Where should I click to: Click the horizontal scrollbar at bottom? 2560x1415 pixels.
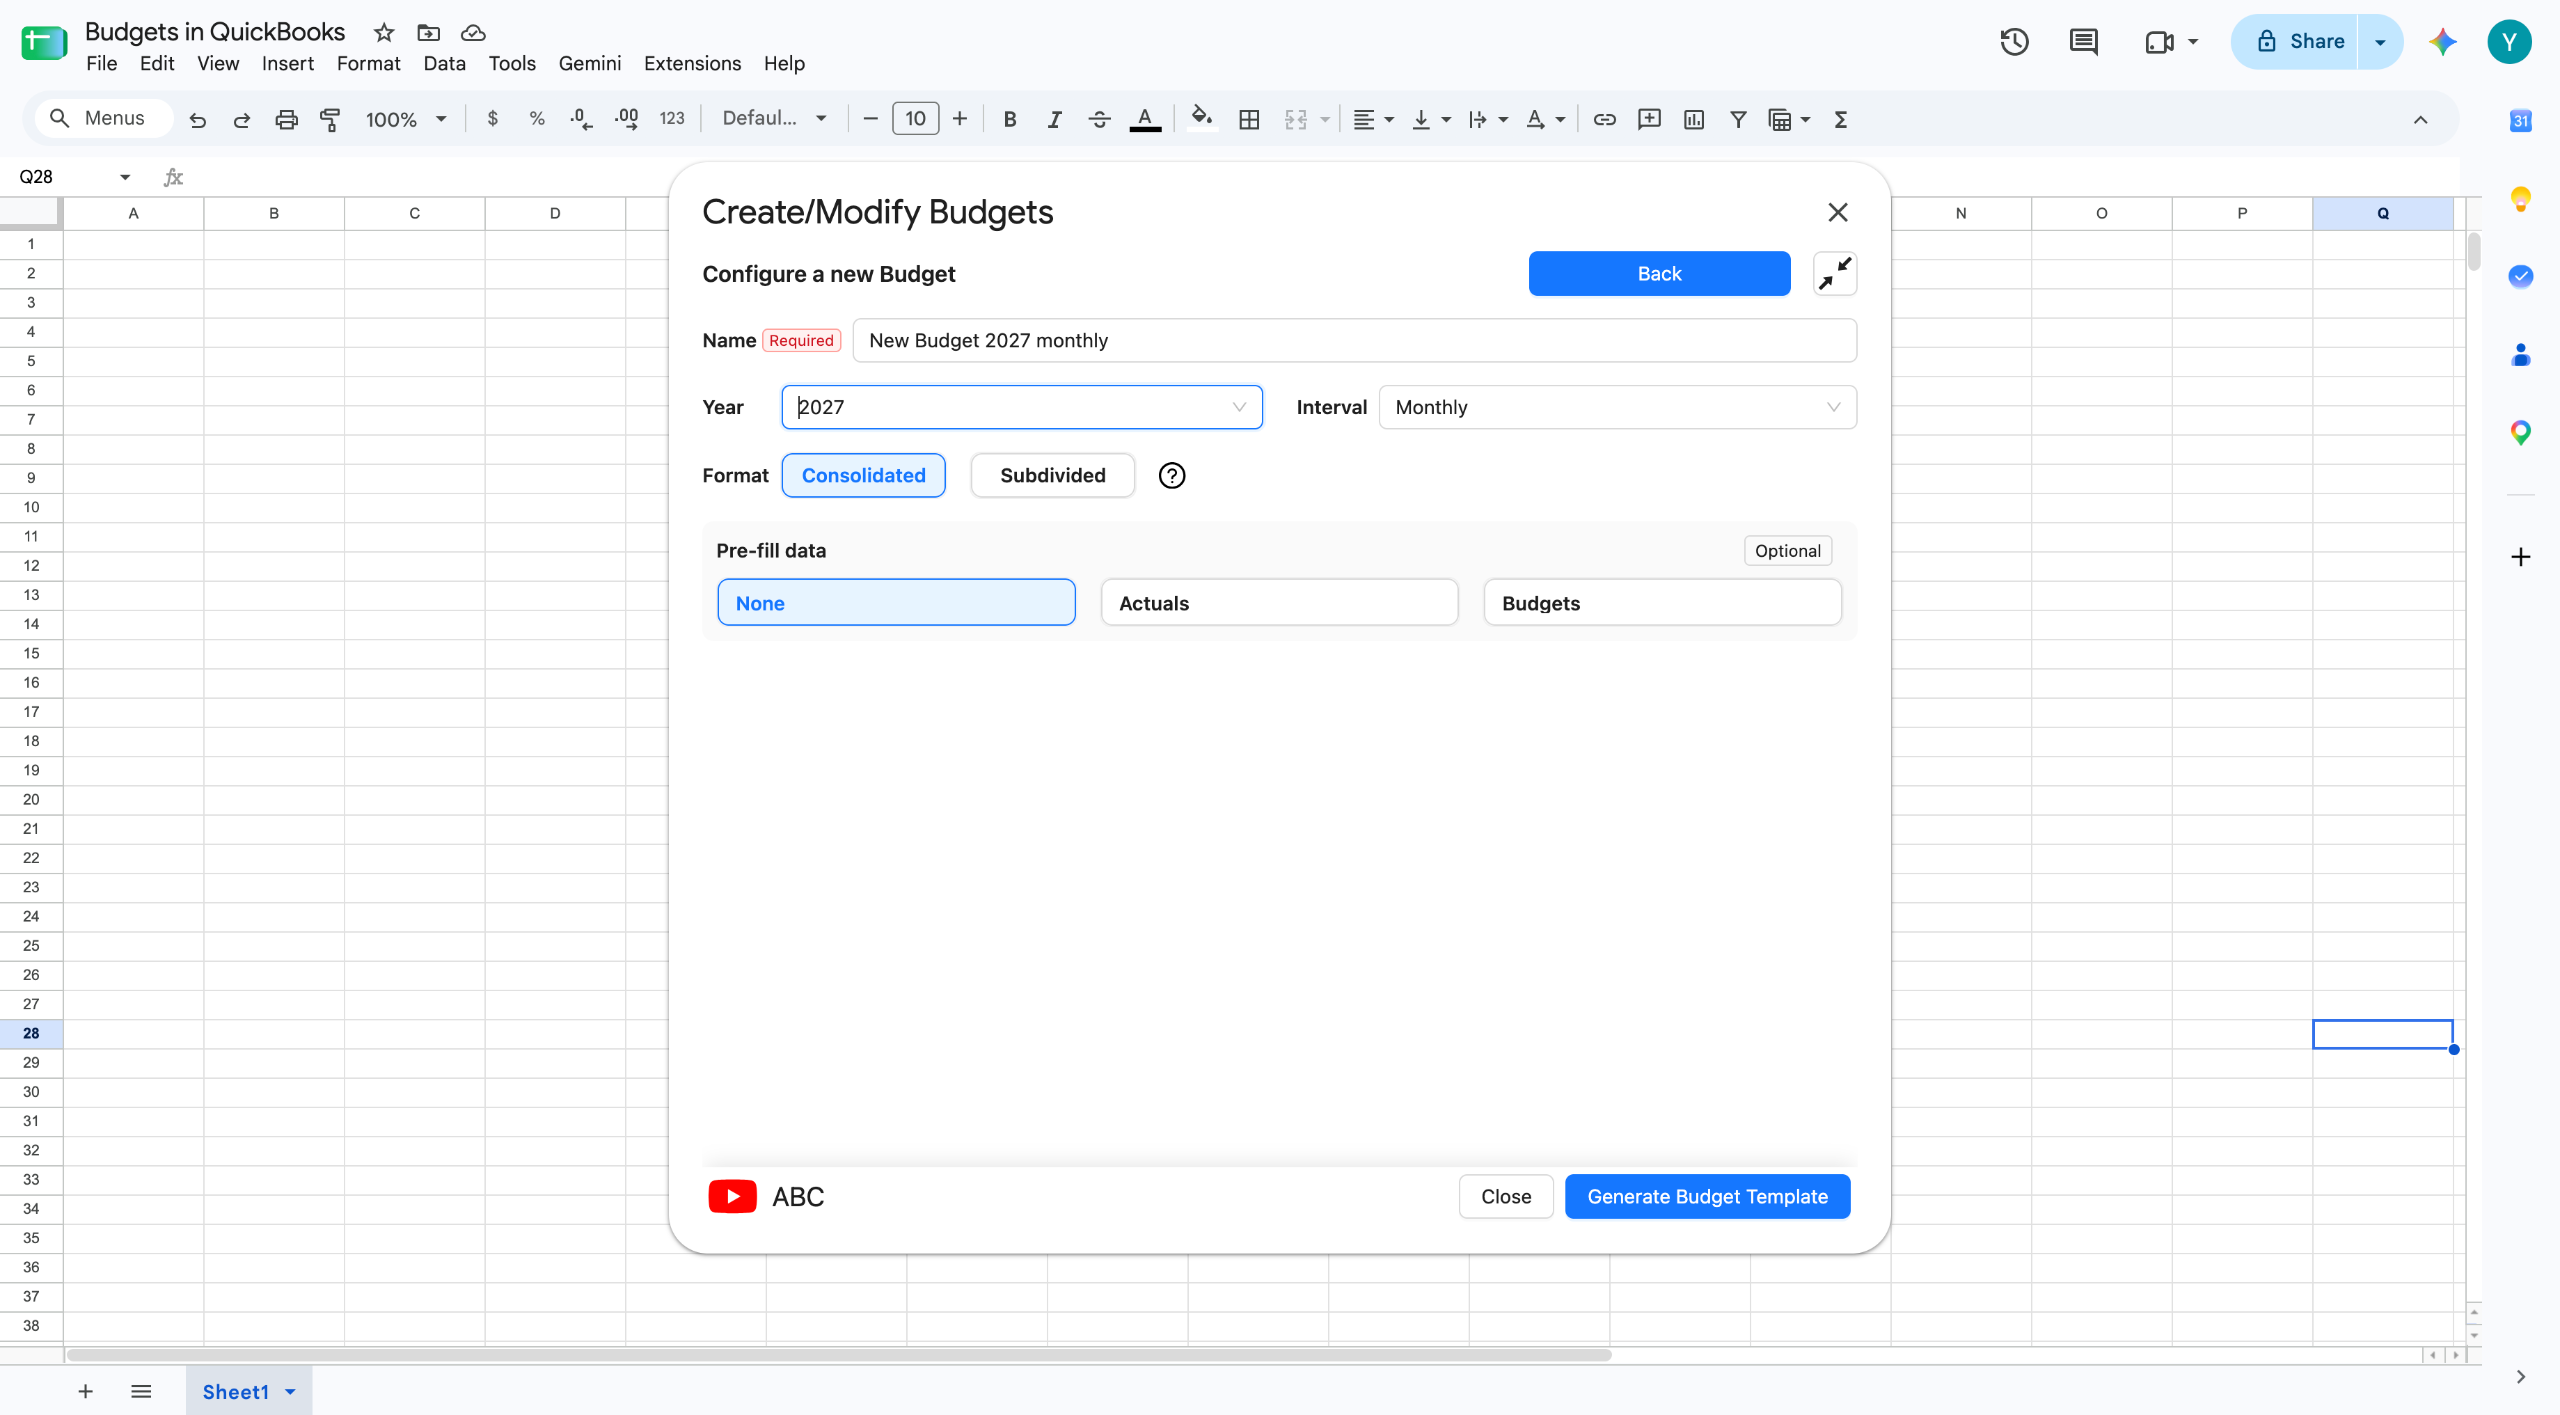point(839,1355)
